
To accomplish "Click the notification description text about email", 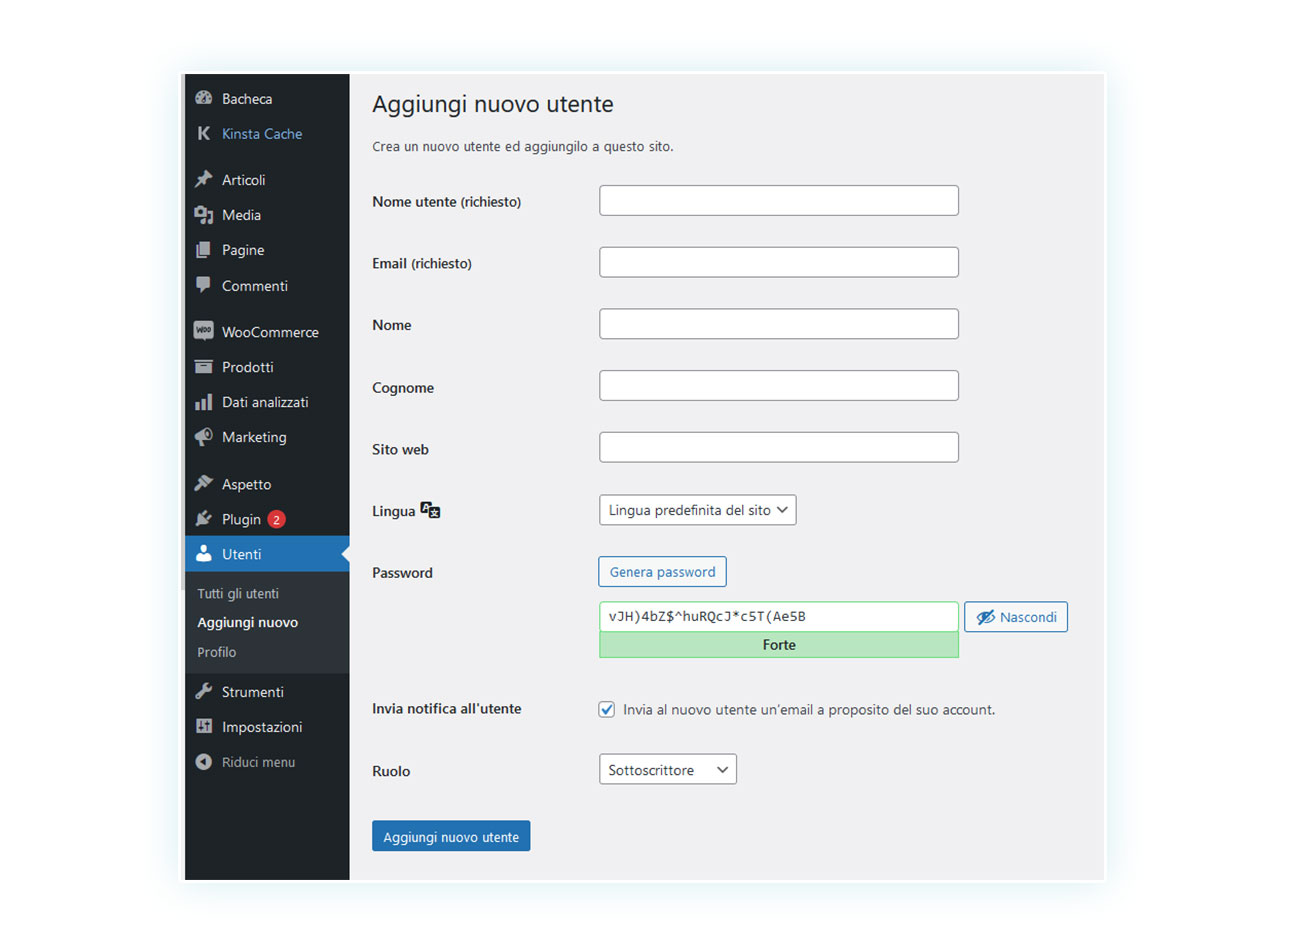I will click(809, 710).
